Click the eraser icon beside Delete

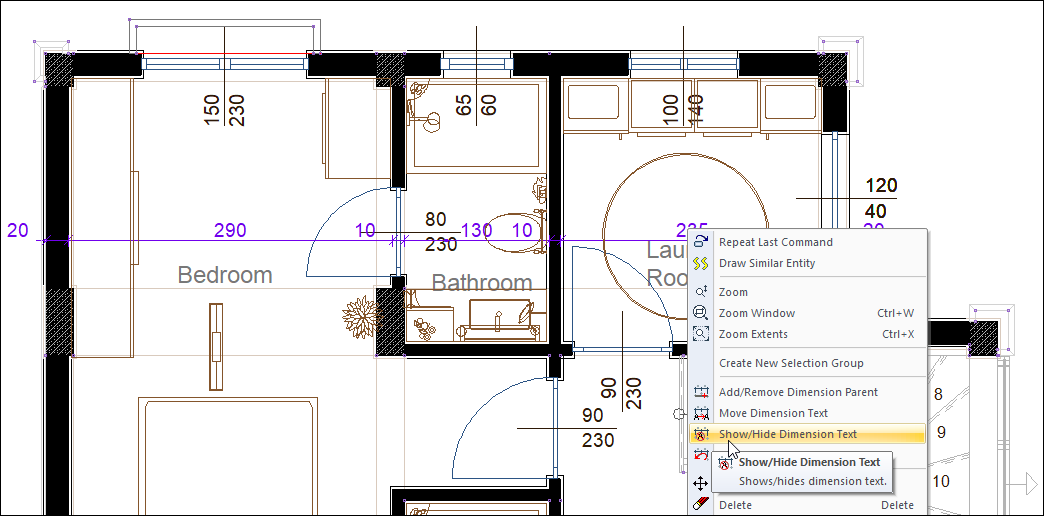(701, 505)
